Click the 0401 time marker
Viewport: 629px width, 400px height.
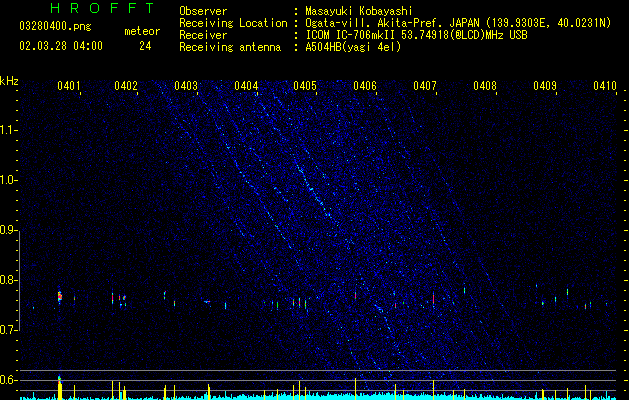[x=69, y=86]
